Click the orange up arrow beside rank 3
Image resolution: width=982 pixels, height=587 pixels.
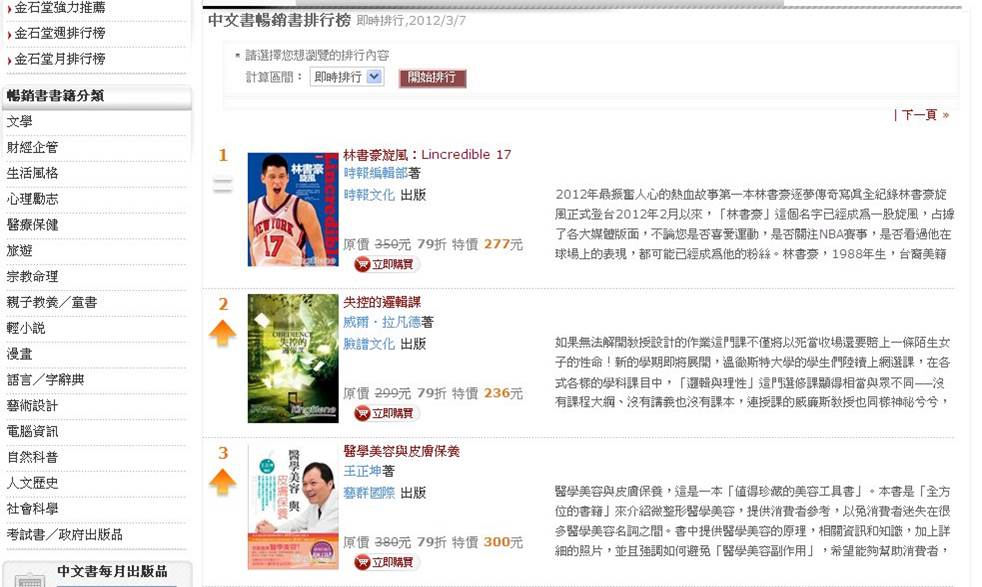tap(222, 482)
